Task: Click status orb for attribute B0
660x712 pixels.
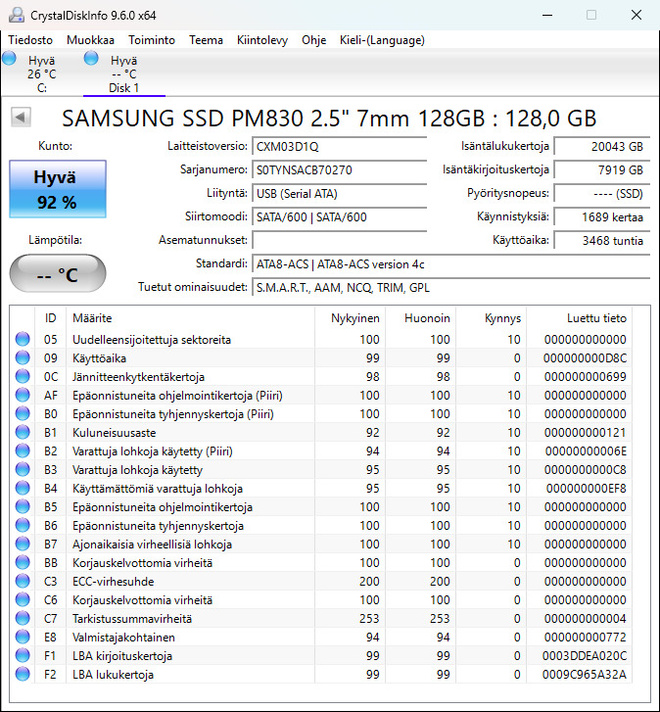Action: click(22, 414)
